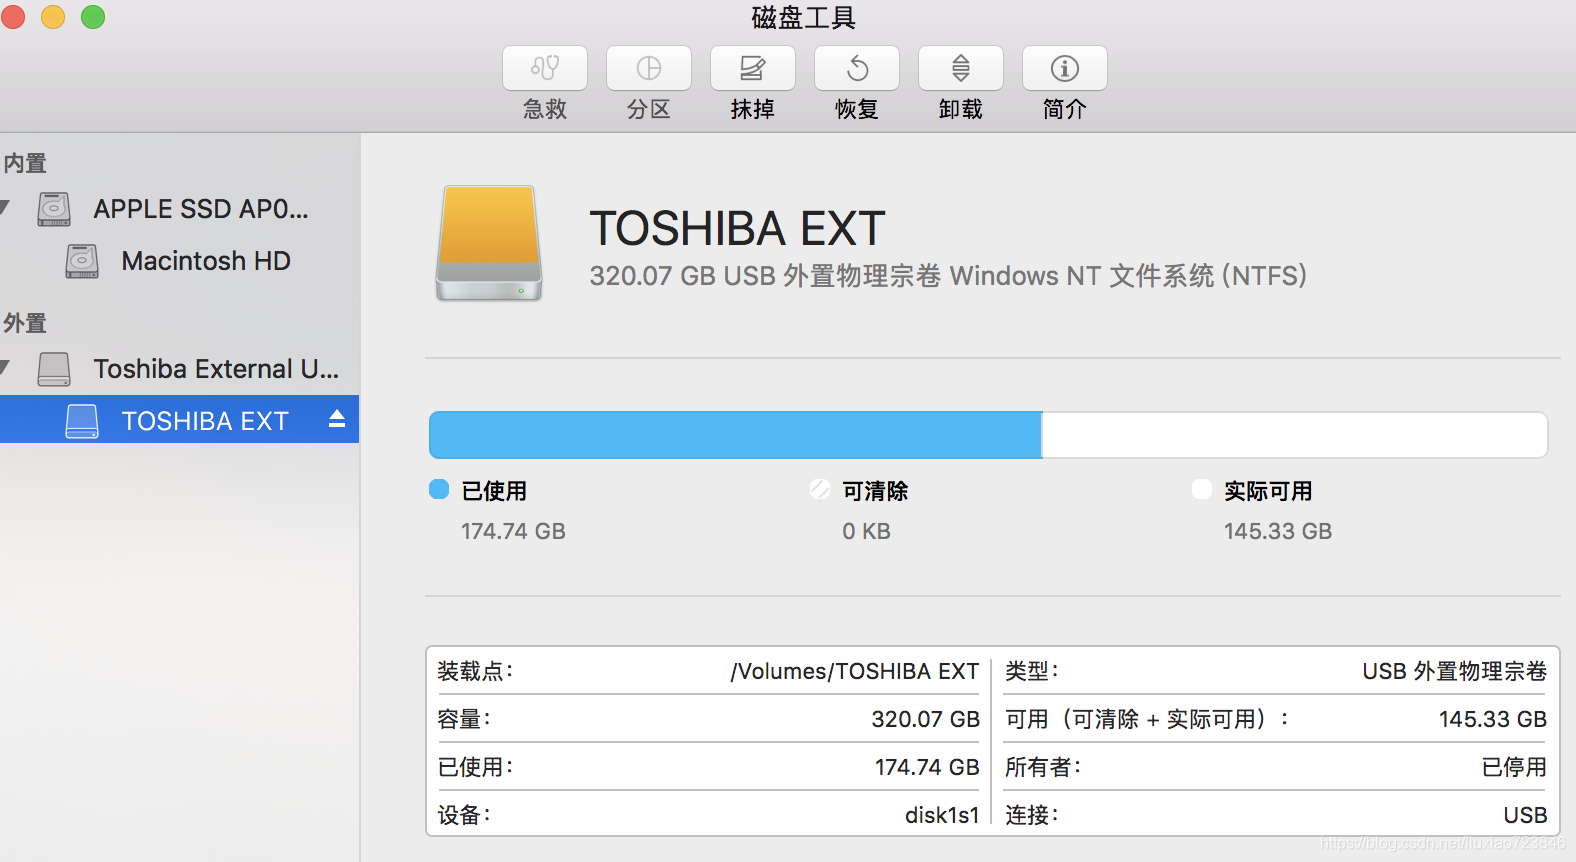Click the 内置 sidebar section header
Image resolution: width=1576 pixels, height=862 pixels.
tap(25, 163)
